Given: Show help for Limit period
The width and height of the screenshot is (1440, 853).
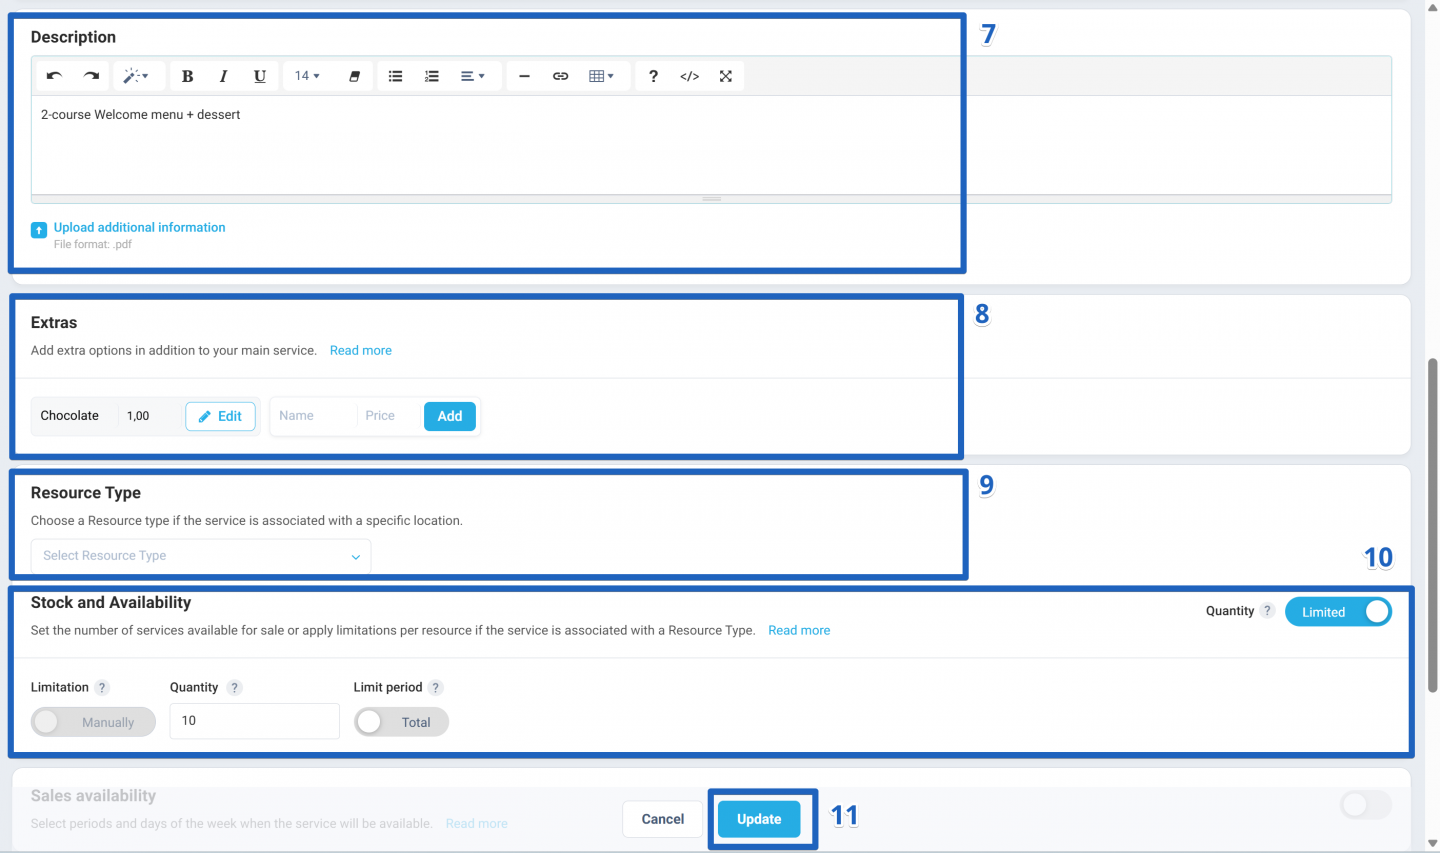Looking at the screenshot, I should (435, 688).
